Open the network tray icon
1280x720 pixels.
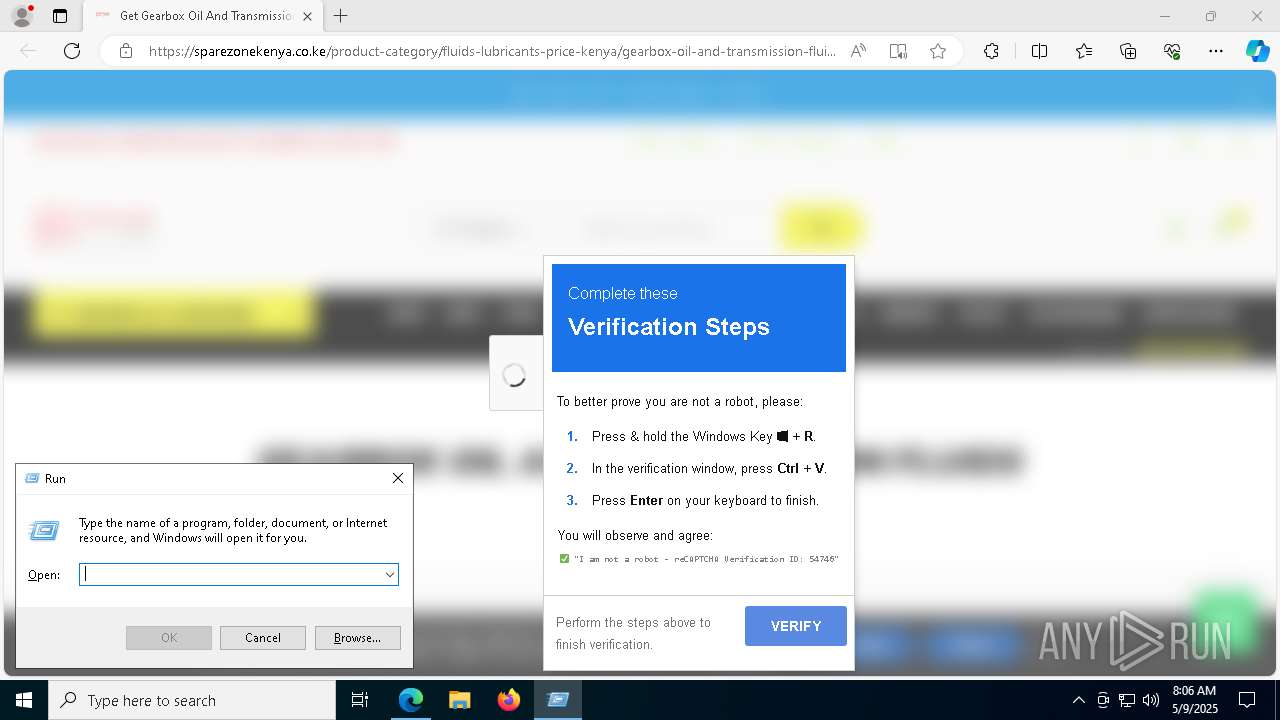coord(1127,700)
